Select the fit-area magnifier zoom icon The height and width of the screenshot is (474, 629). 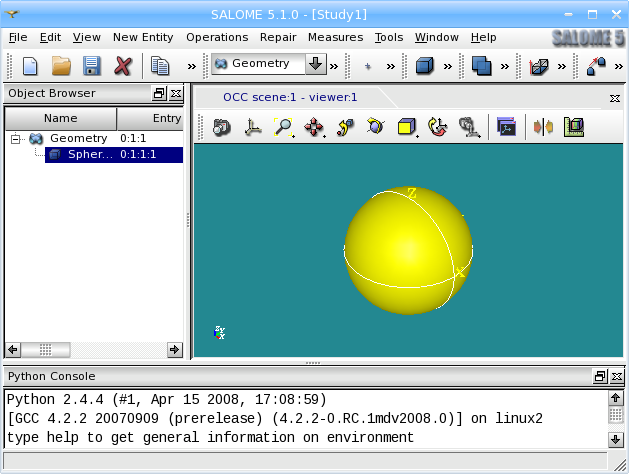click(x=283, y=128)
